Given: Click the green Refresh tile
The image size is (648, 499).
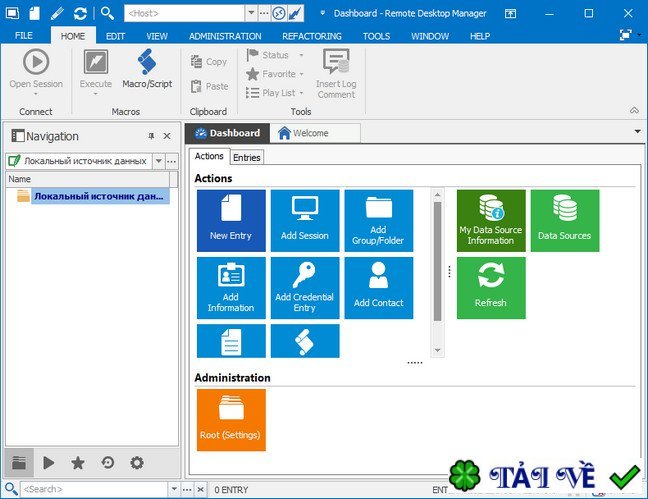Looking at the screenshot, I should pos(491,288).
